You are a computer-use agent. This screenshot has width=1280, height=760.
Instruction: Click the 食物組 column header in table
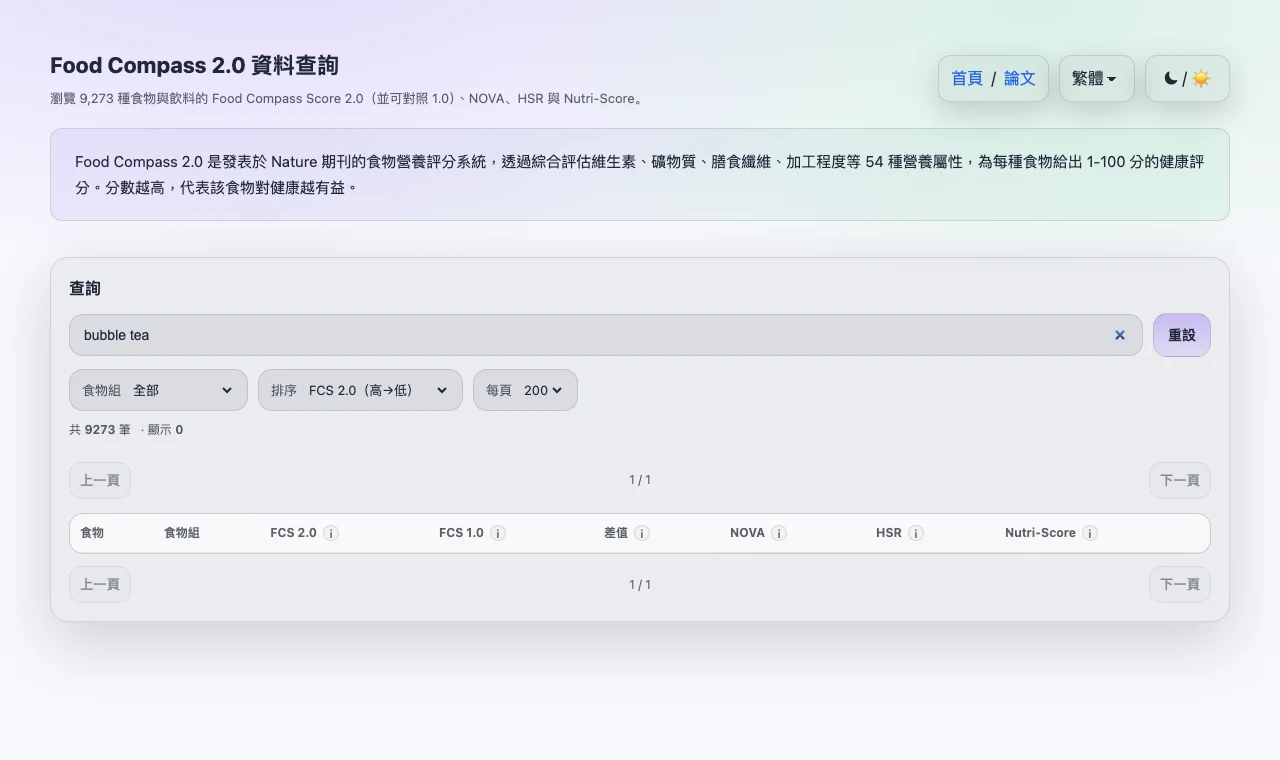click(x=182, y=533)
